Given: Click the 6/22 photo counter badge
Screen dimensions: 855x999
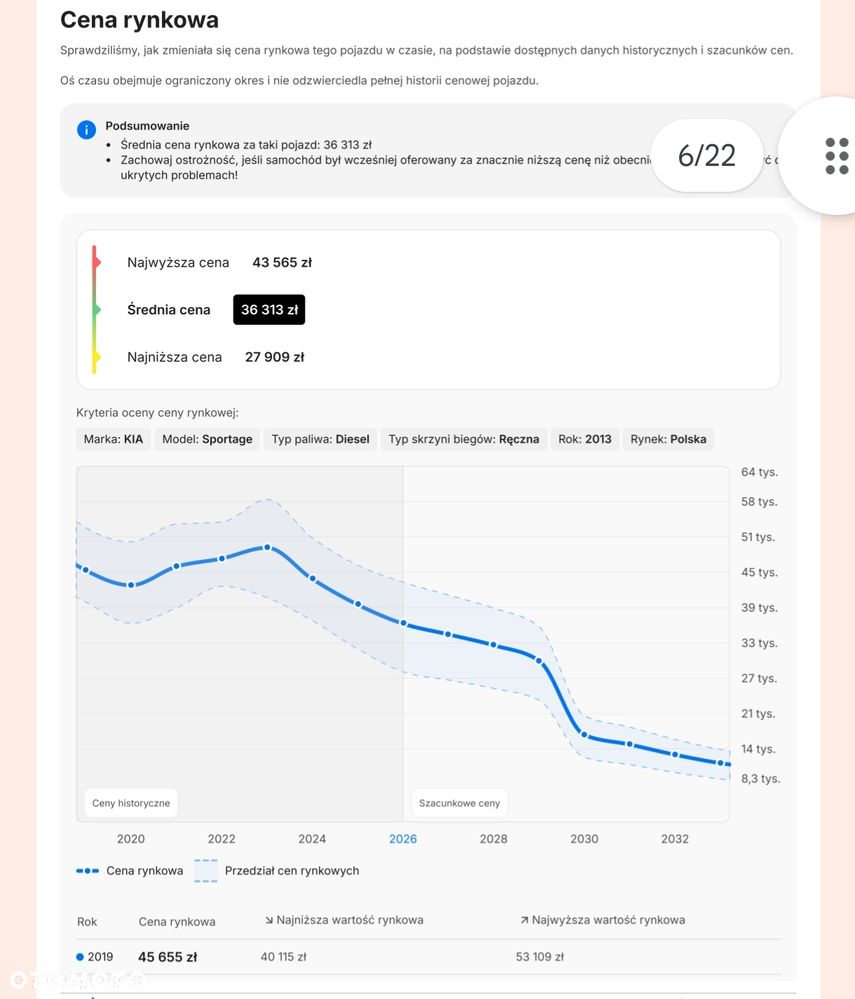Looking at the screenshot, I should coord(707,155).
